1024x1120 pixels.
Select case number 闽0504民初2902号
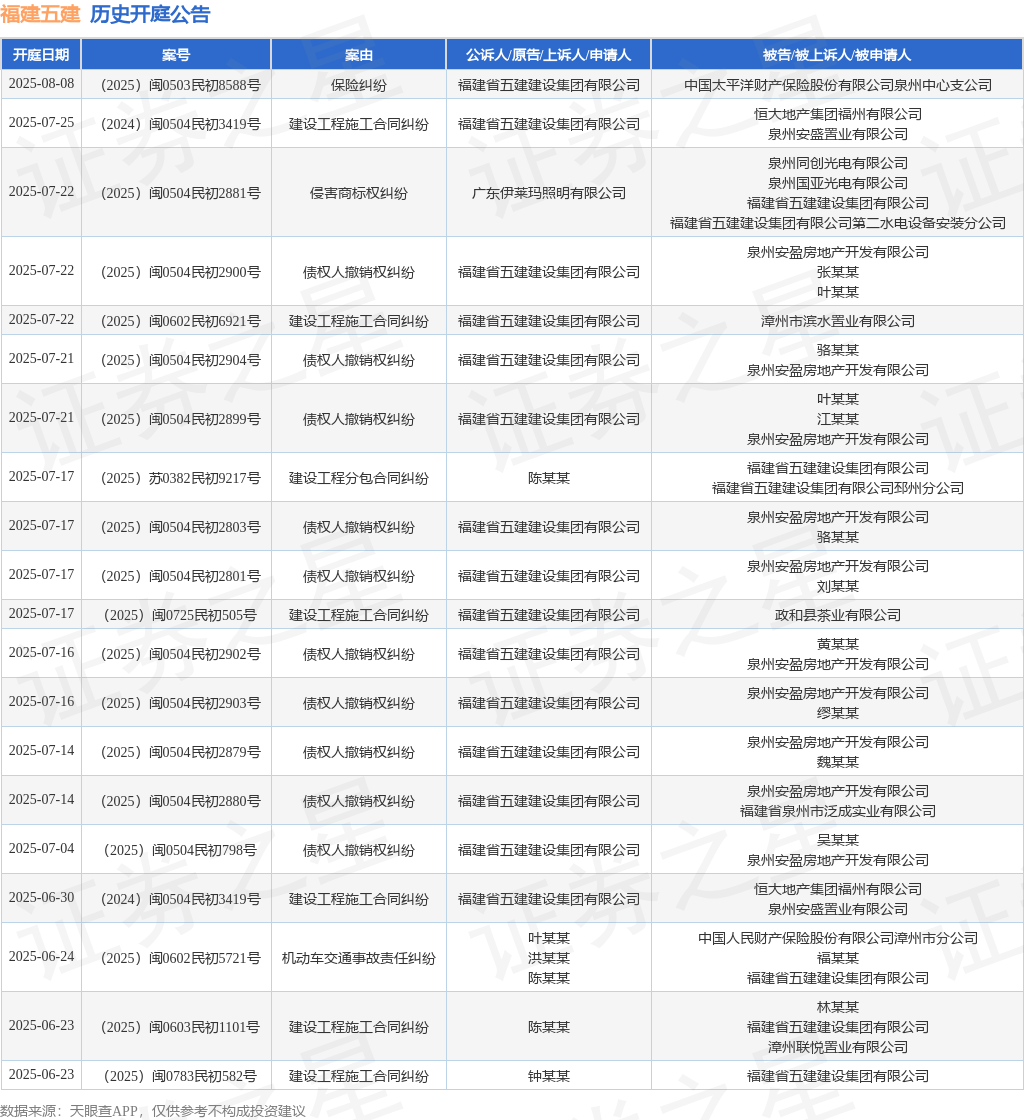tap(181, 654)
